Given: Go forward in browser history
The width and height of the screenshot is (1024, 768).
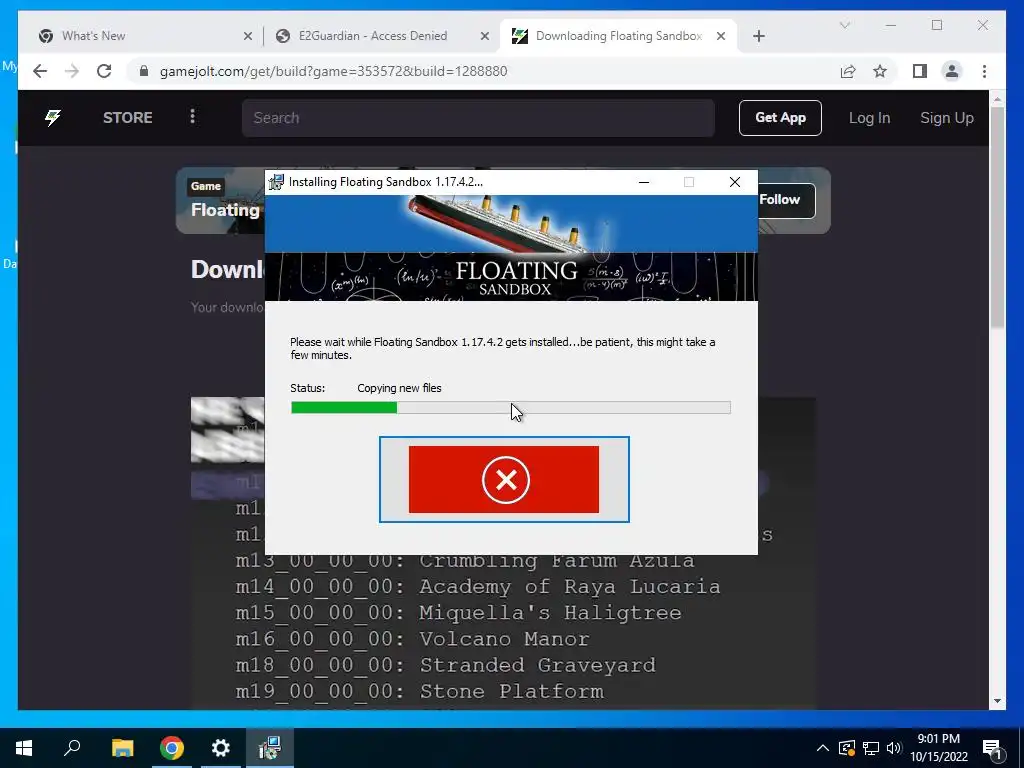Looking at the screenshot, I should point(72,71).
